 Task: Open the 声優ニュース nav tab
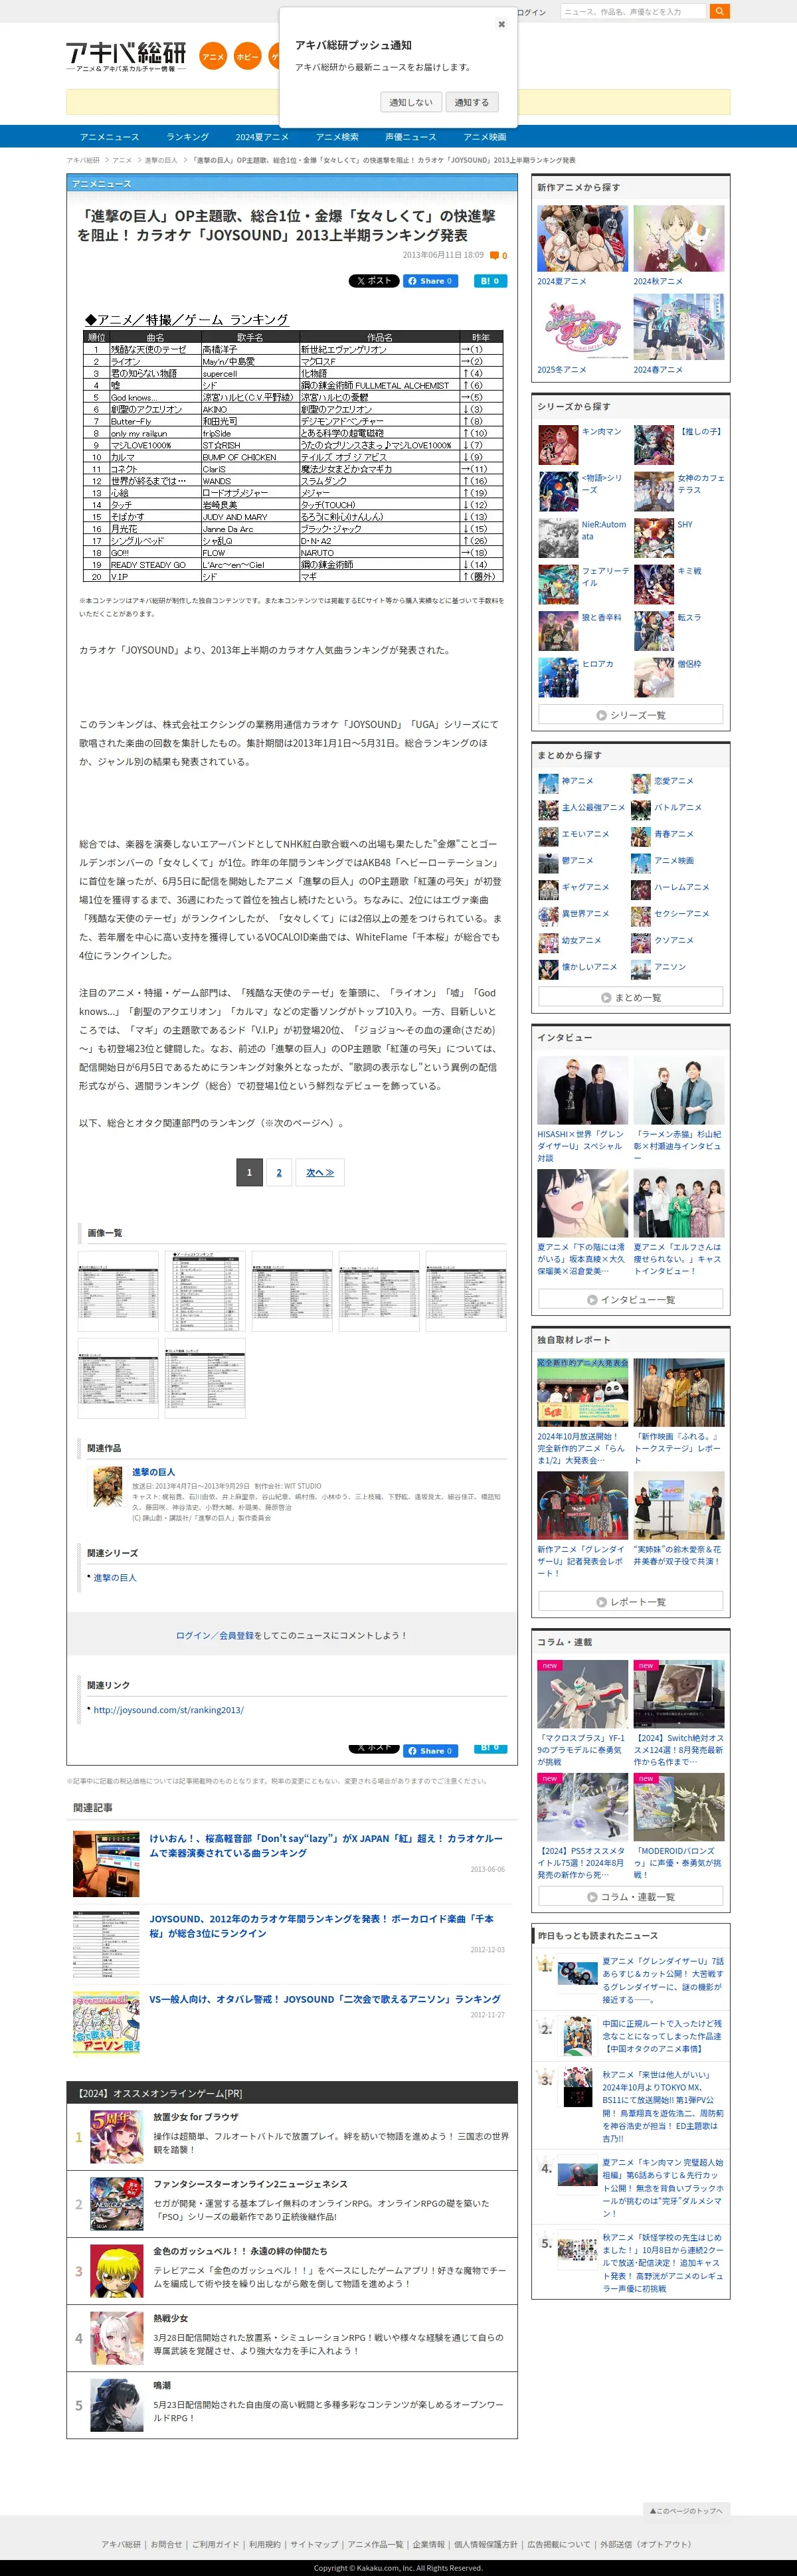tap(410, 137)
